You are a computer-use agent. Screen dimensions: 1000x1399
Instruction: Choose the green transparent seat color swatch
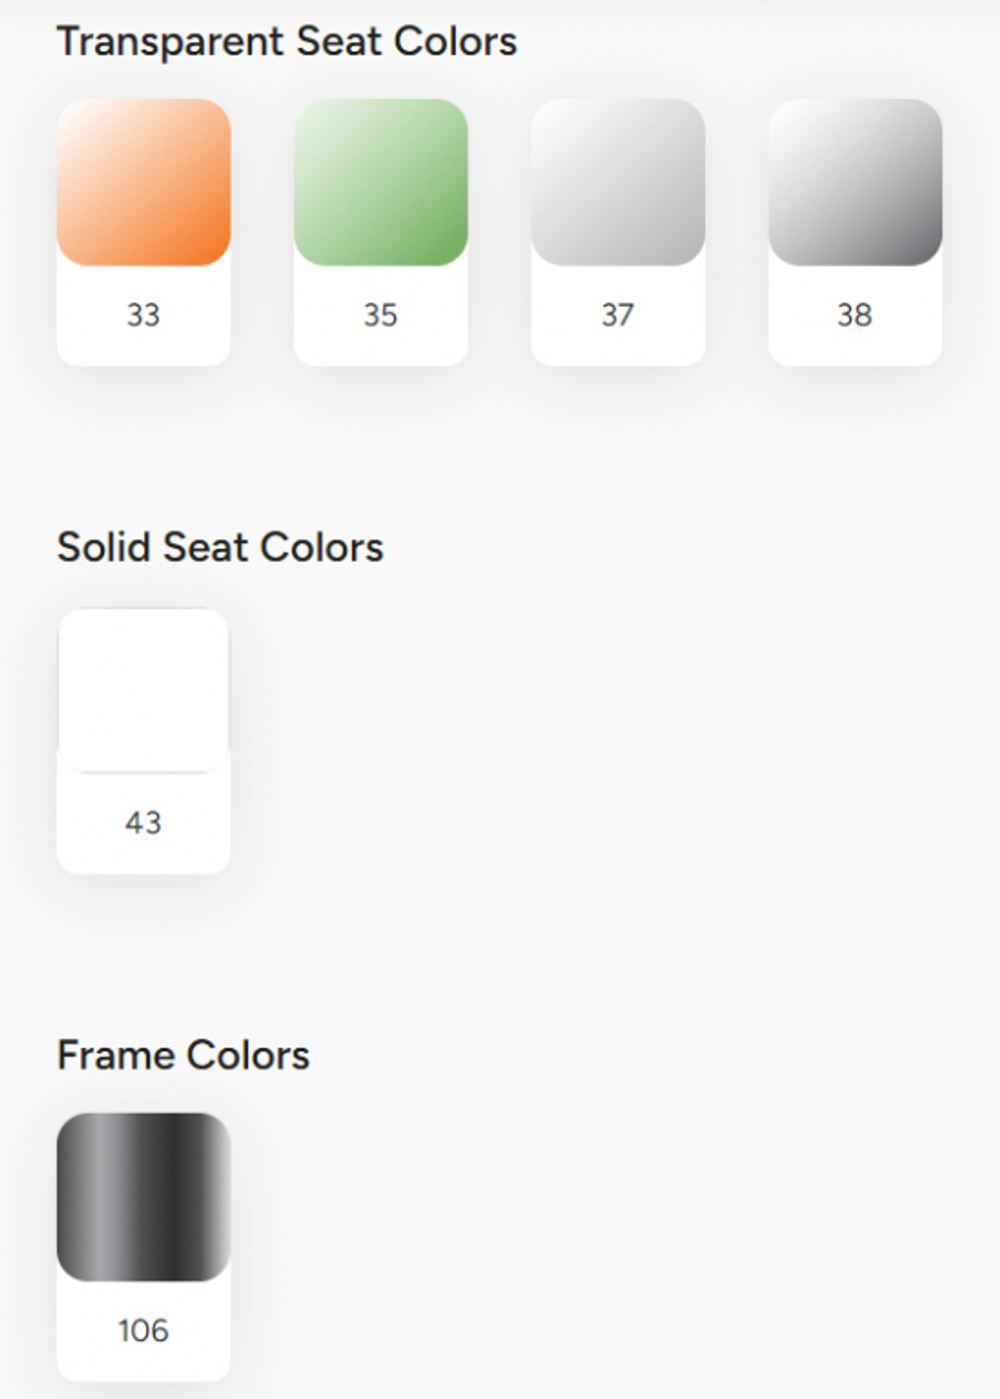pos(380,182)
